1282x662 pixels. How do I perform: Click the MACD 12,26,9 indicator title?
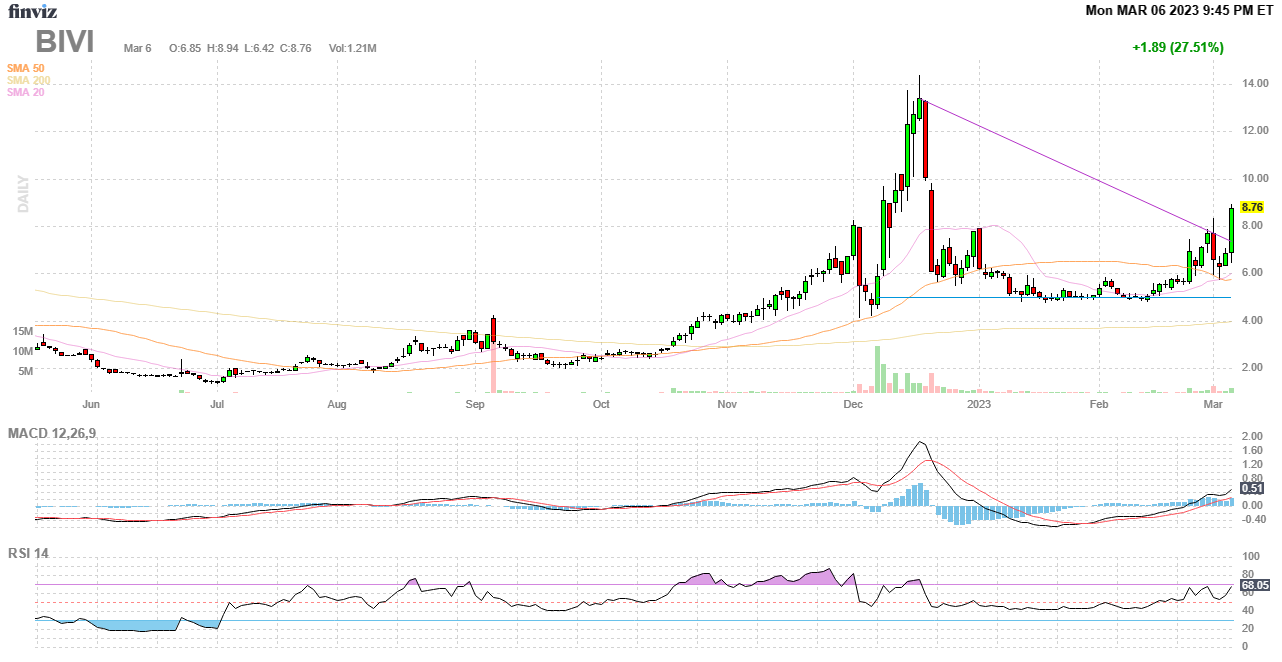[x=59, y=433]
